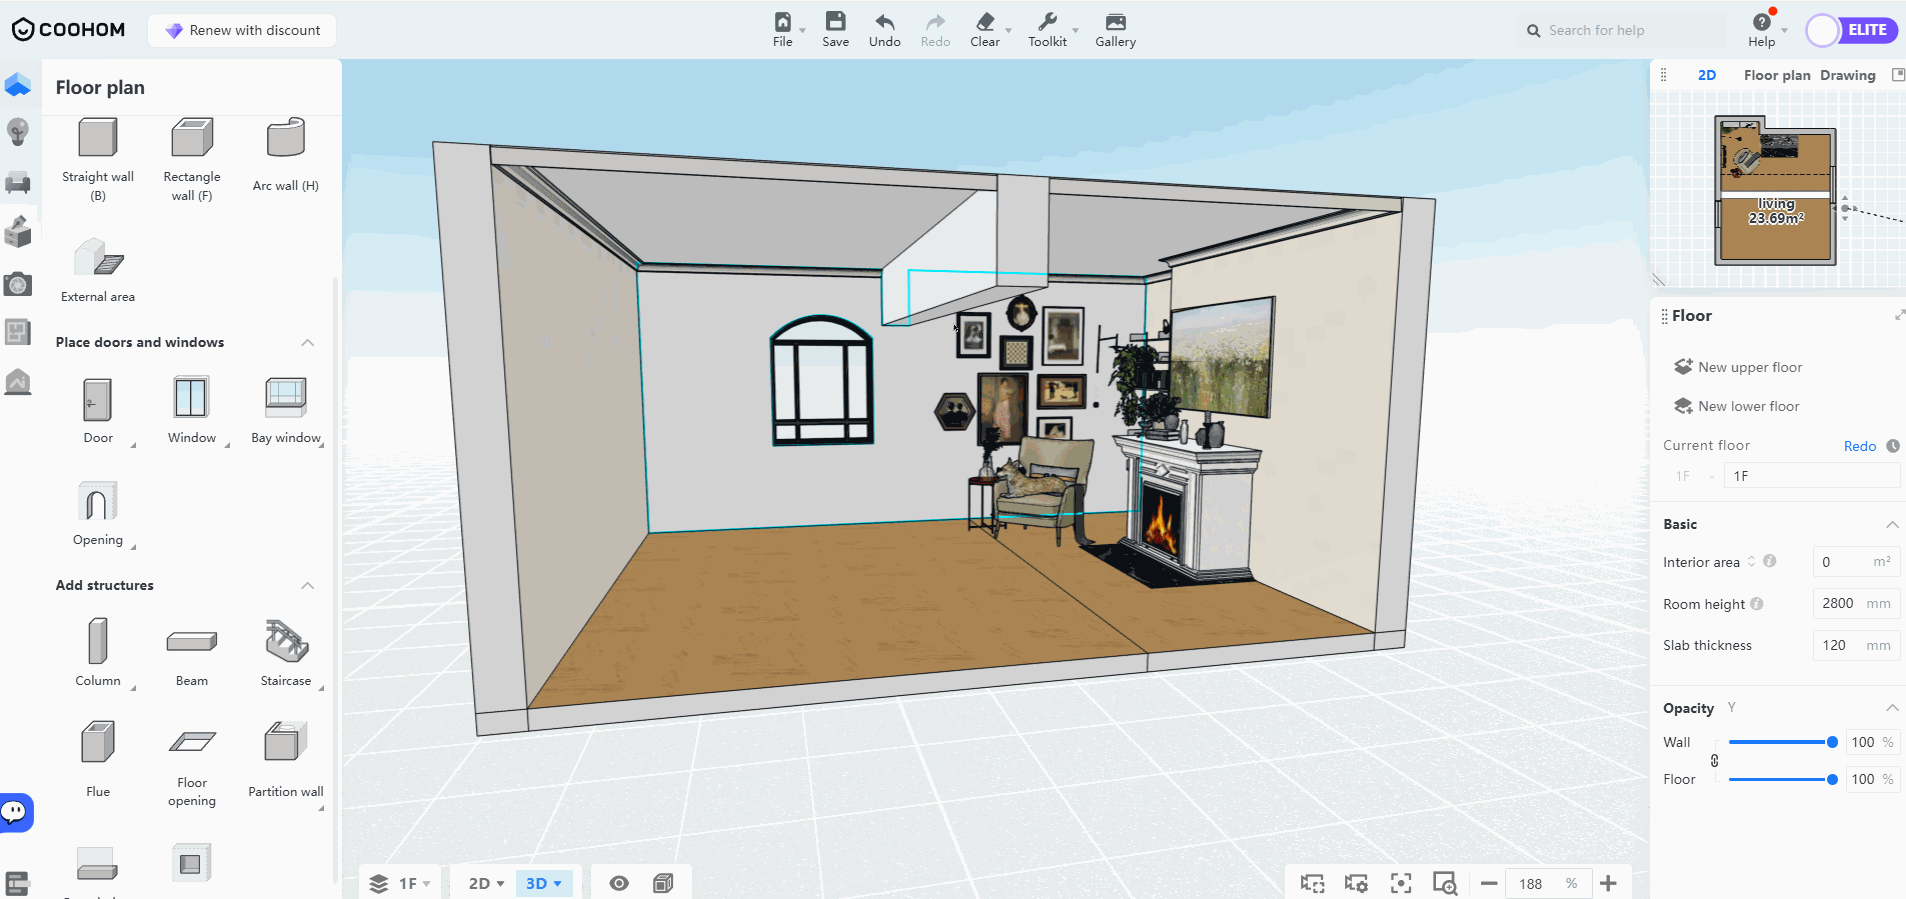Screen dimensions: 1906x899
Task: Switch to 3D view mode
Action: point(543,883)
